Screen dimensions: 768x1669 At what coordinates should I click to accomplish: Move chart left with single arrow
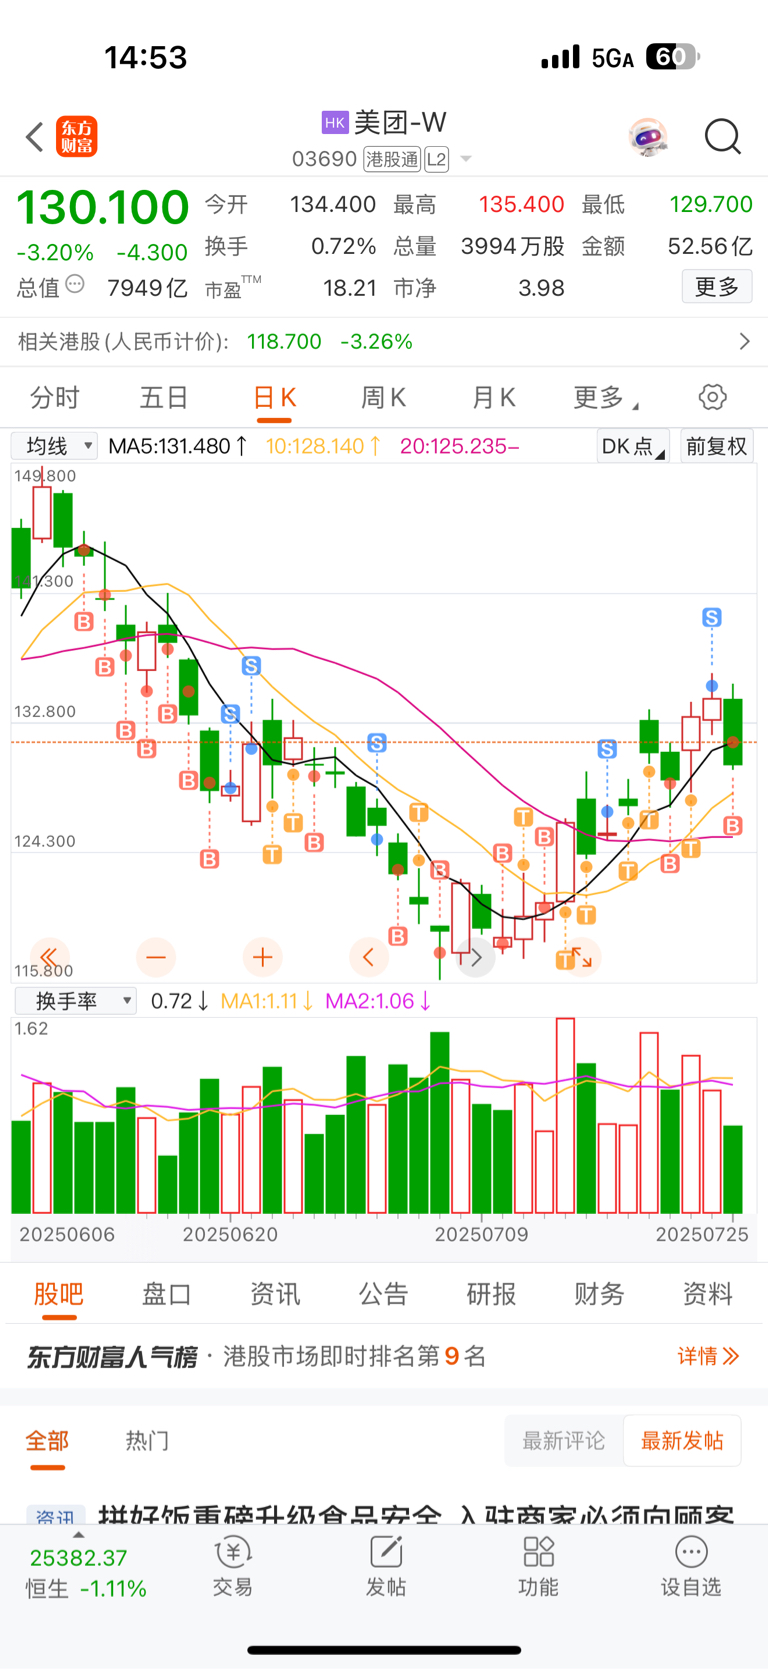[x=369, y=957]
